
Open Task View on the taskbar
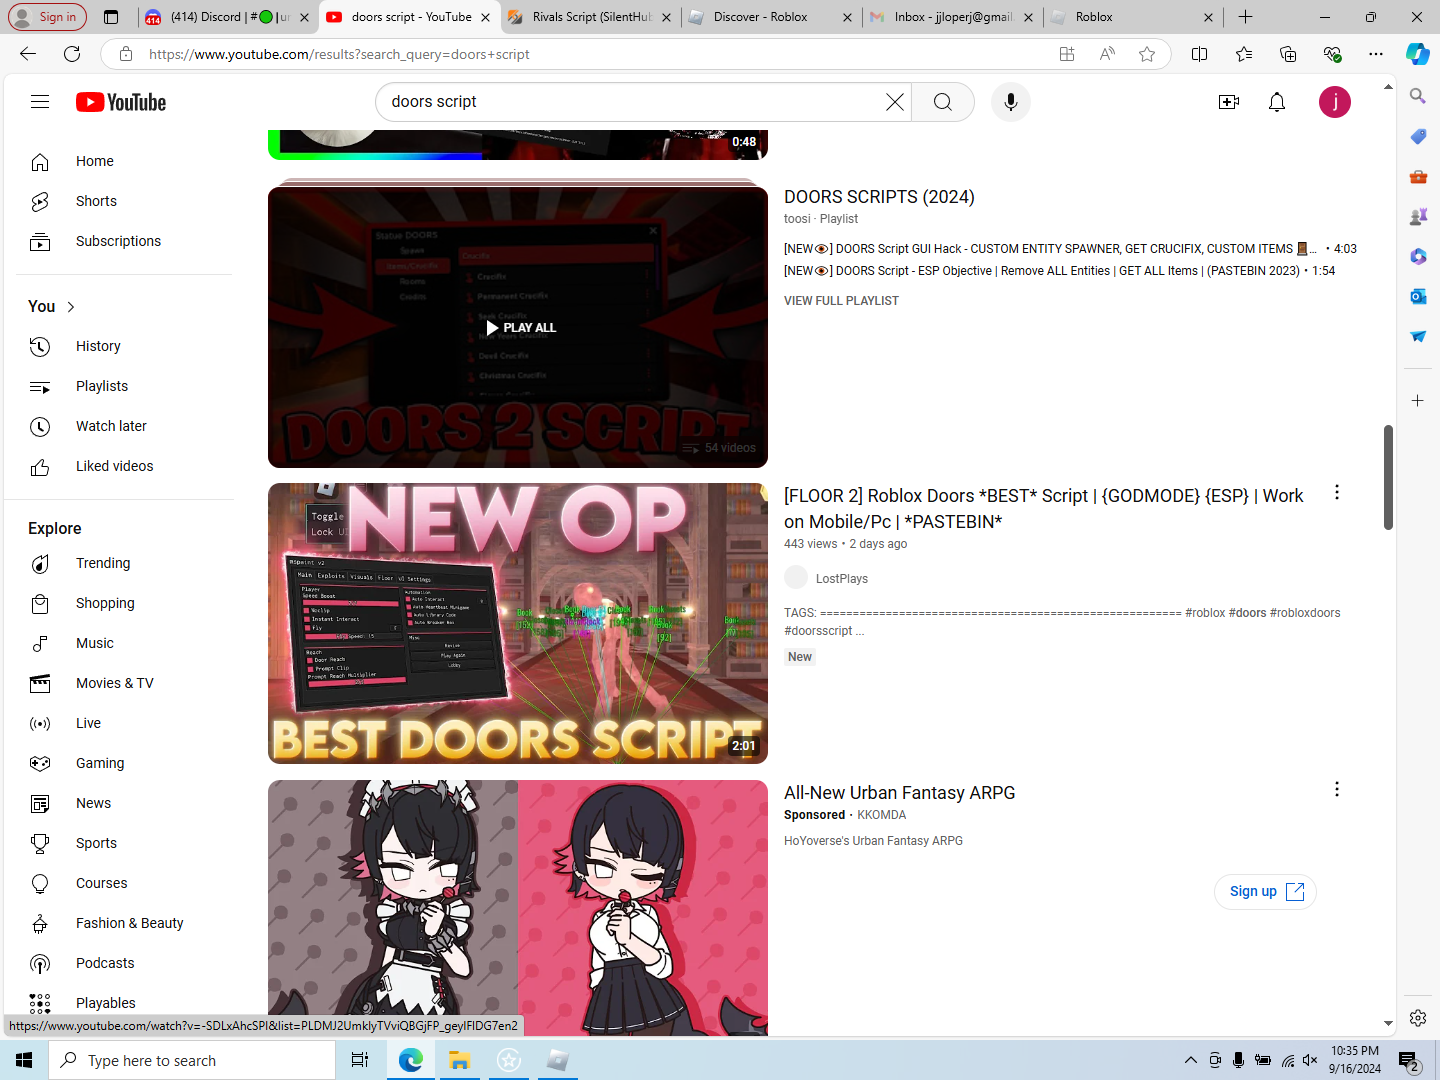tap(360, 1060)
